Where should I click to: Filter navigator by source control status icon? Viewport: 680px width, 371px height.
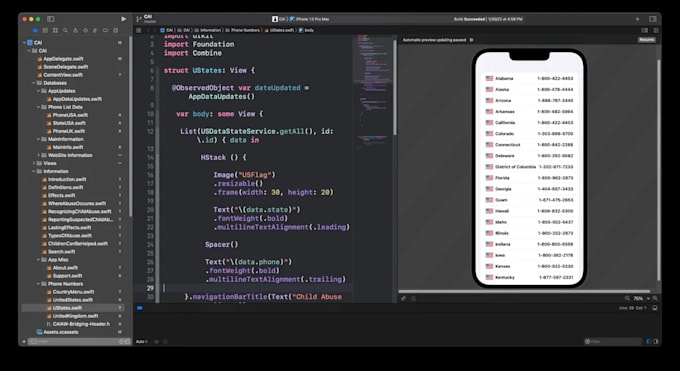127,341
